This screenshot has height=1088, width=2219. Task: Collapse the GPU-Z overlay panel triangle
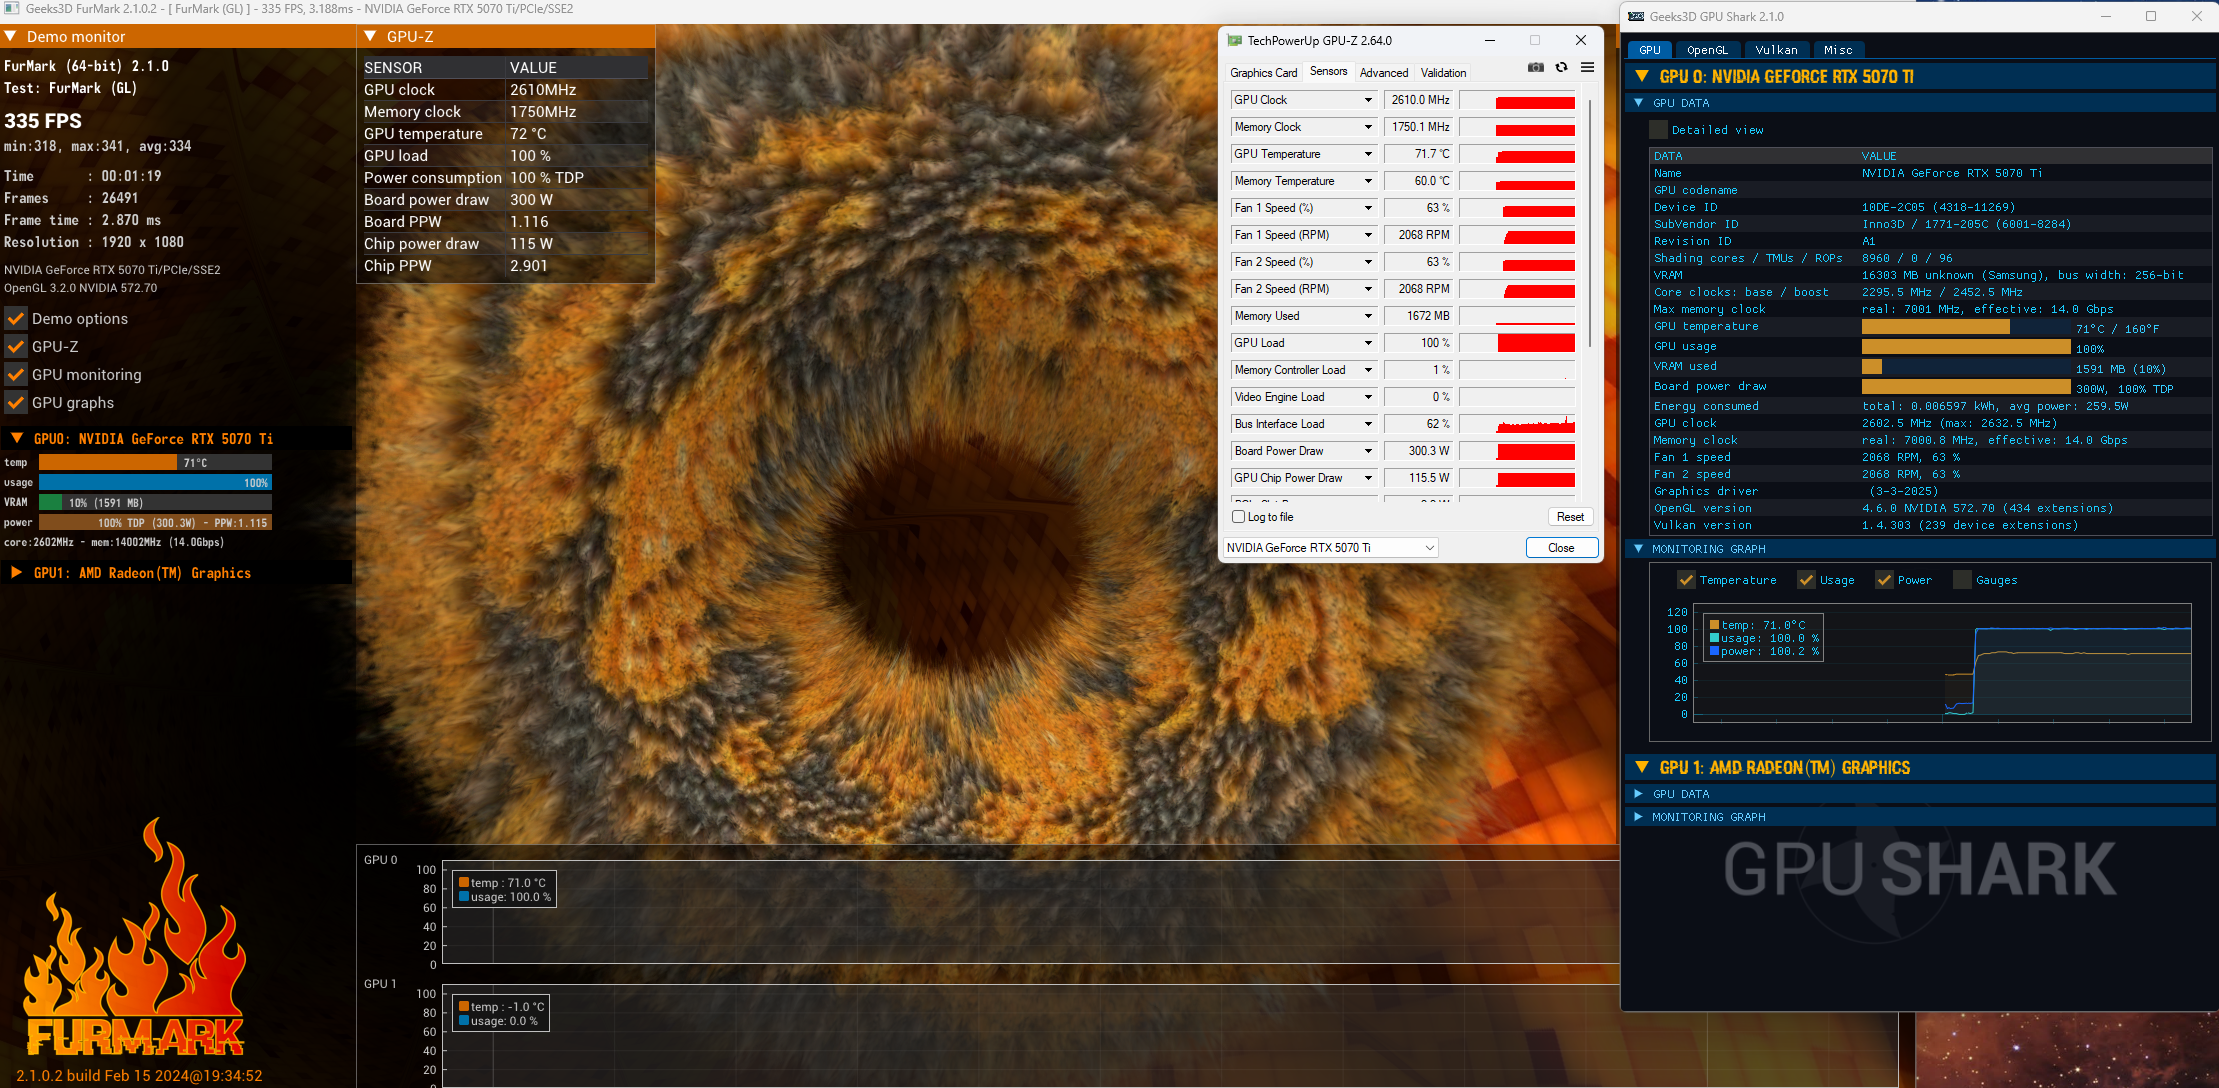coord(370,37)
